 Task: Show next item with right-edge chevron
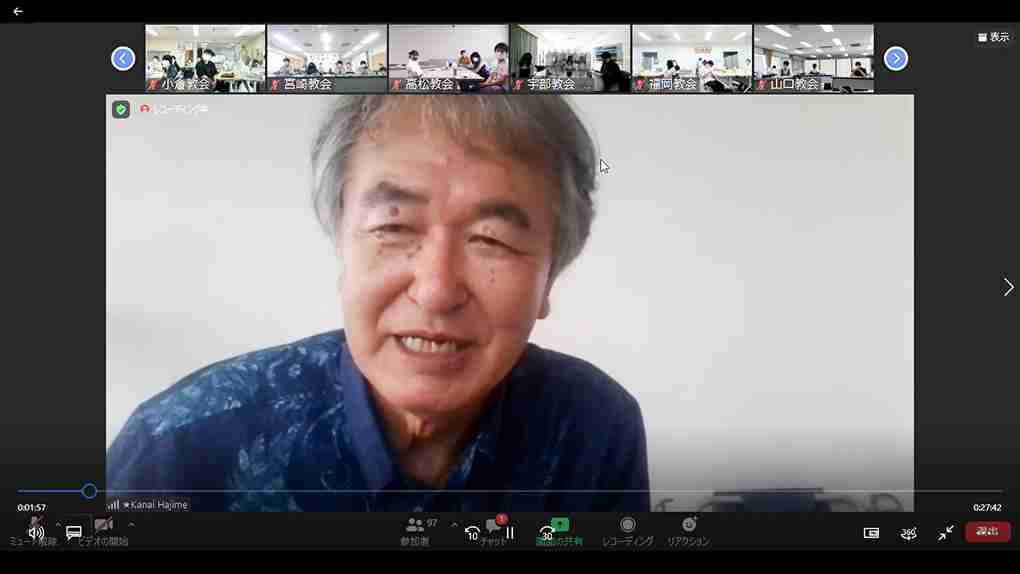(x=1008, y=286)
